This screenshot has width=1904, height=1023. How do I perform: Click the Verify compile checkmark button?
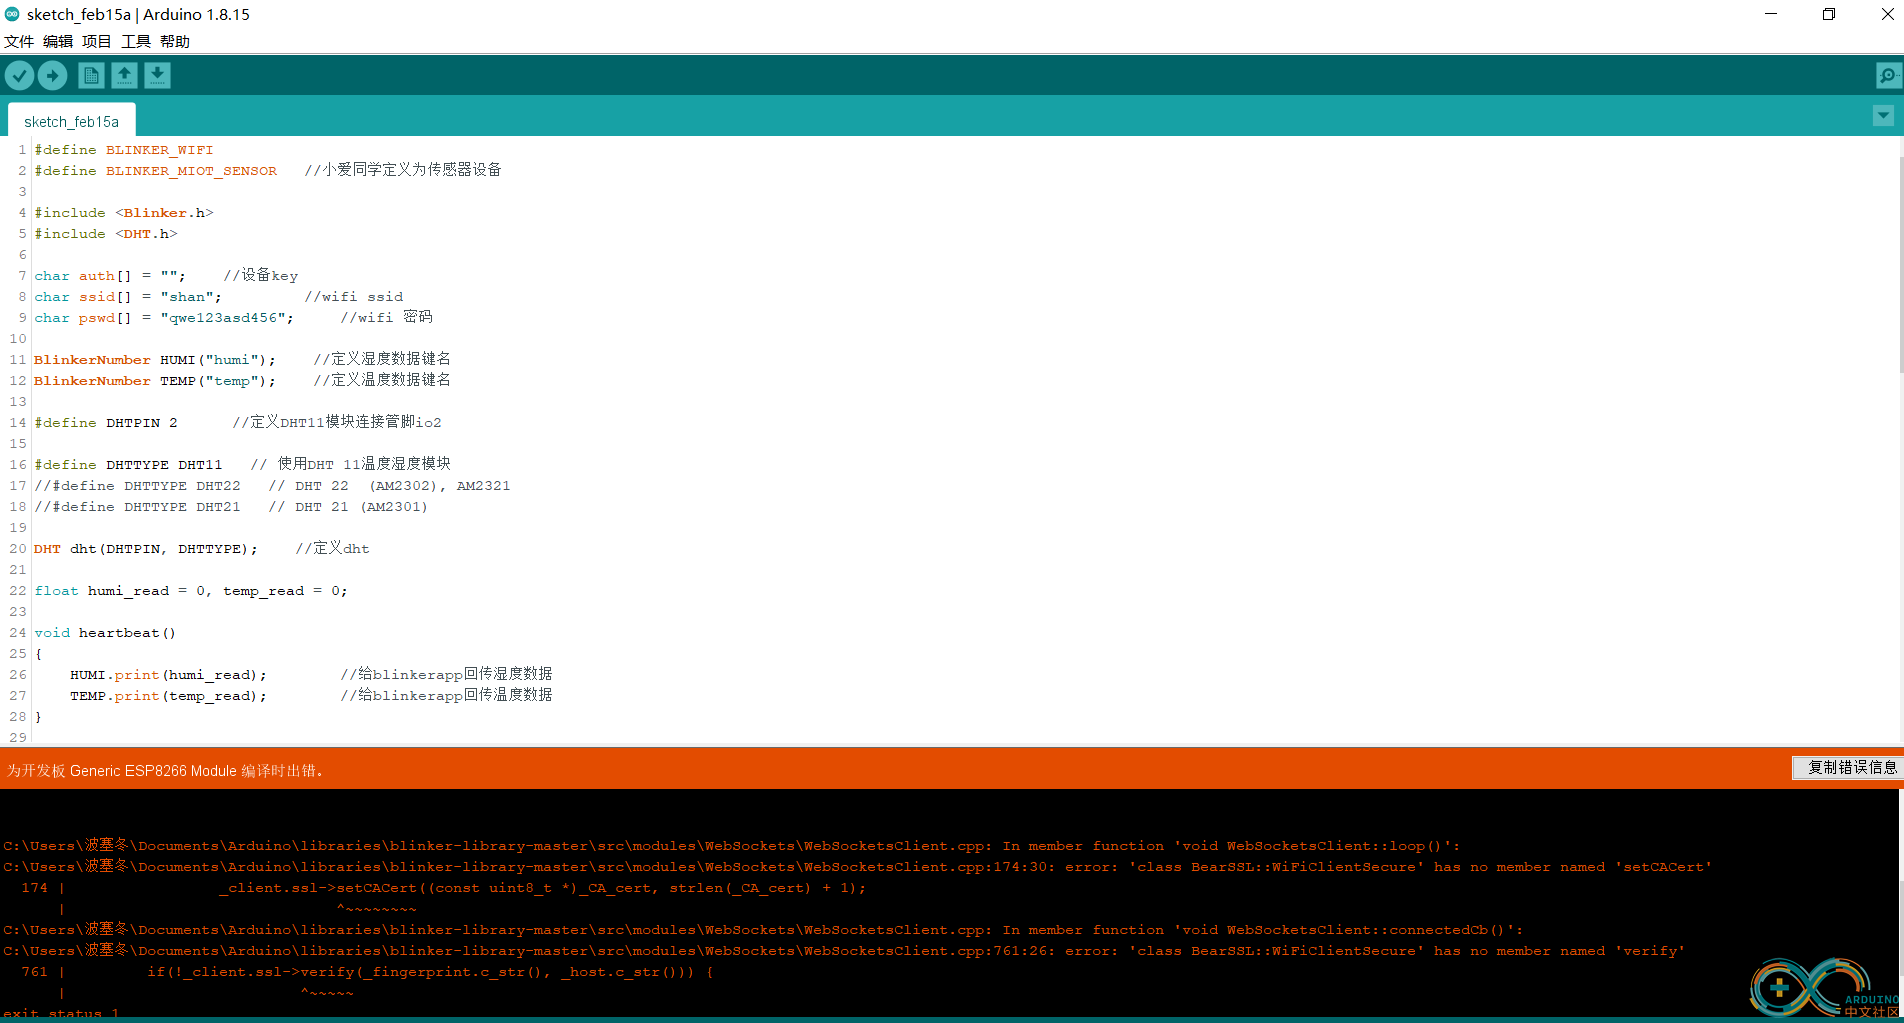[19, 75]
